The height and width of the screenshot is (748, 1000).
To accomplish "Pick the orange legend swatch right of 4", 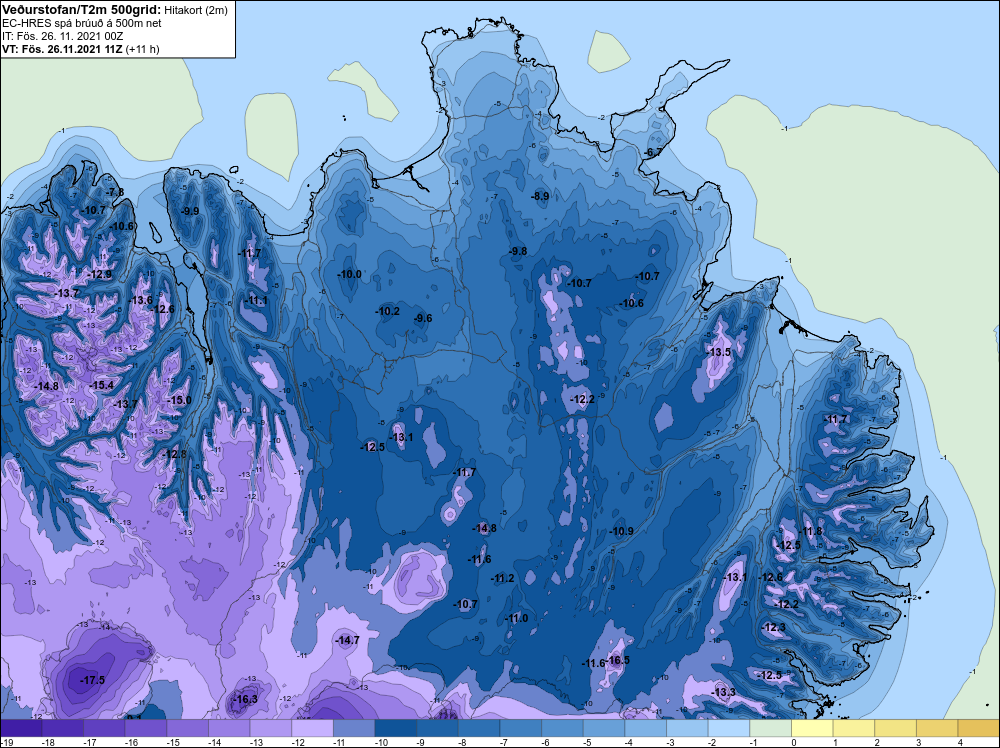I will coord(978,728).
